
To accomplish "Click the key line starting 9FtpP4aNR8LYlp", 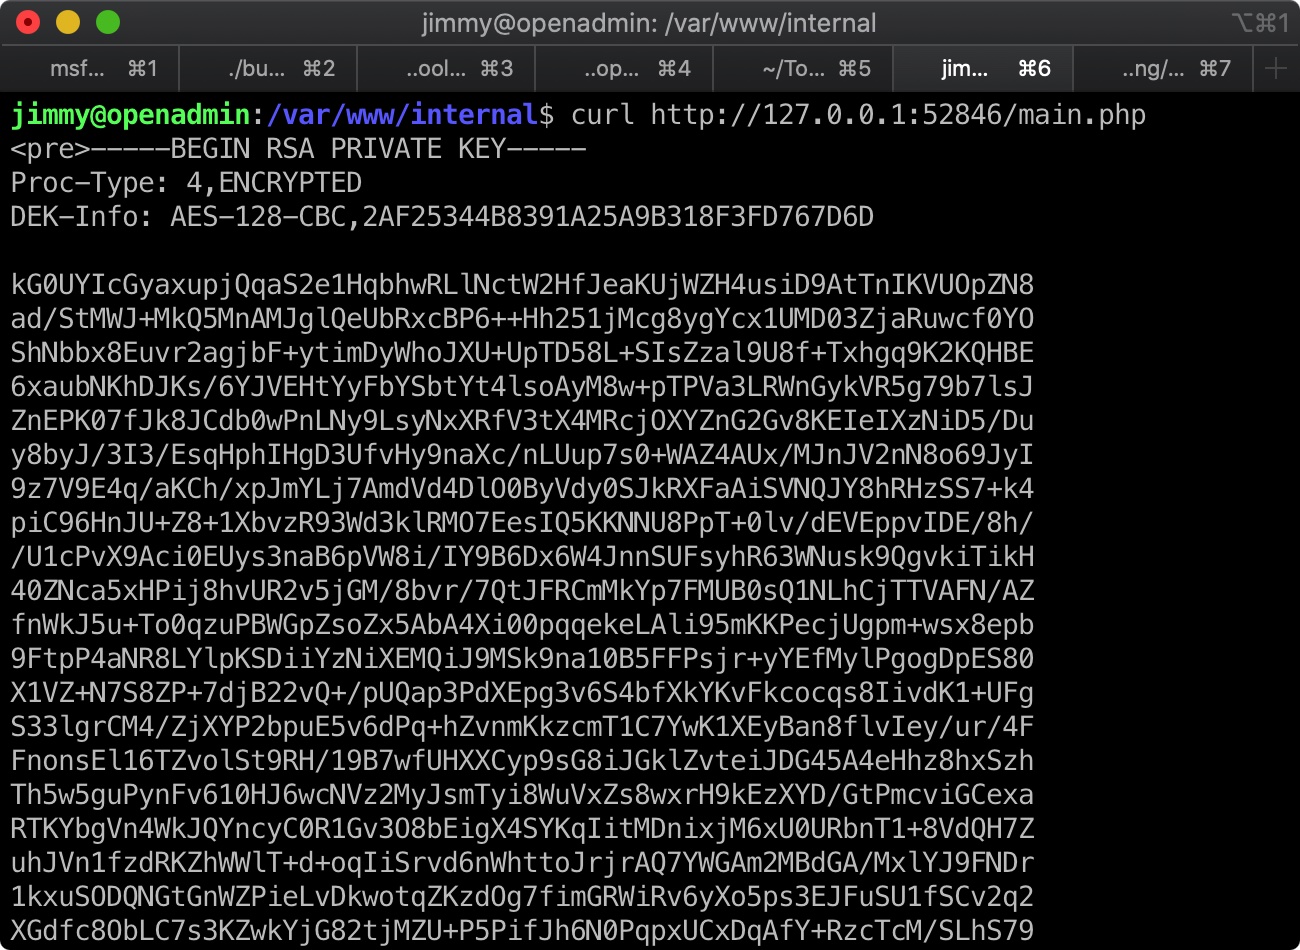I will (522, 659).
